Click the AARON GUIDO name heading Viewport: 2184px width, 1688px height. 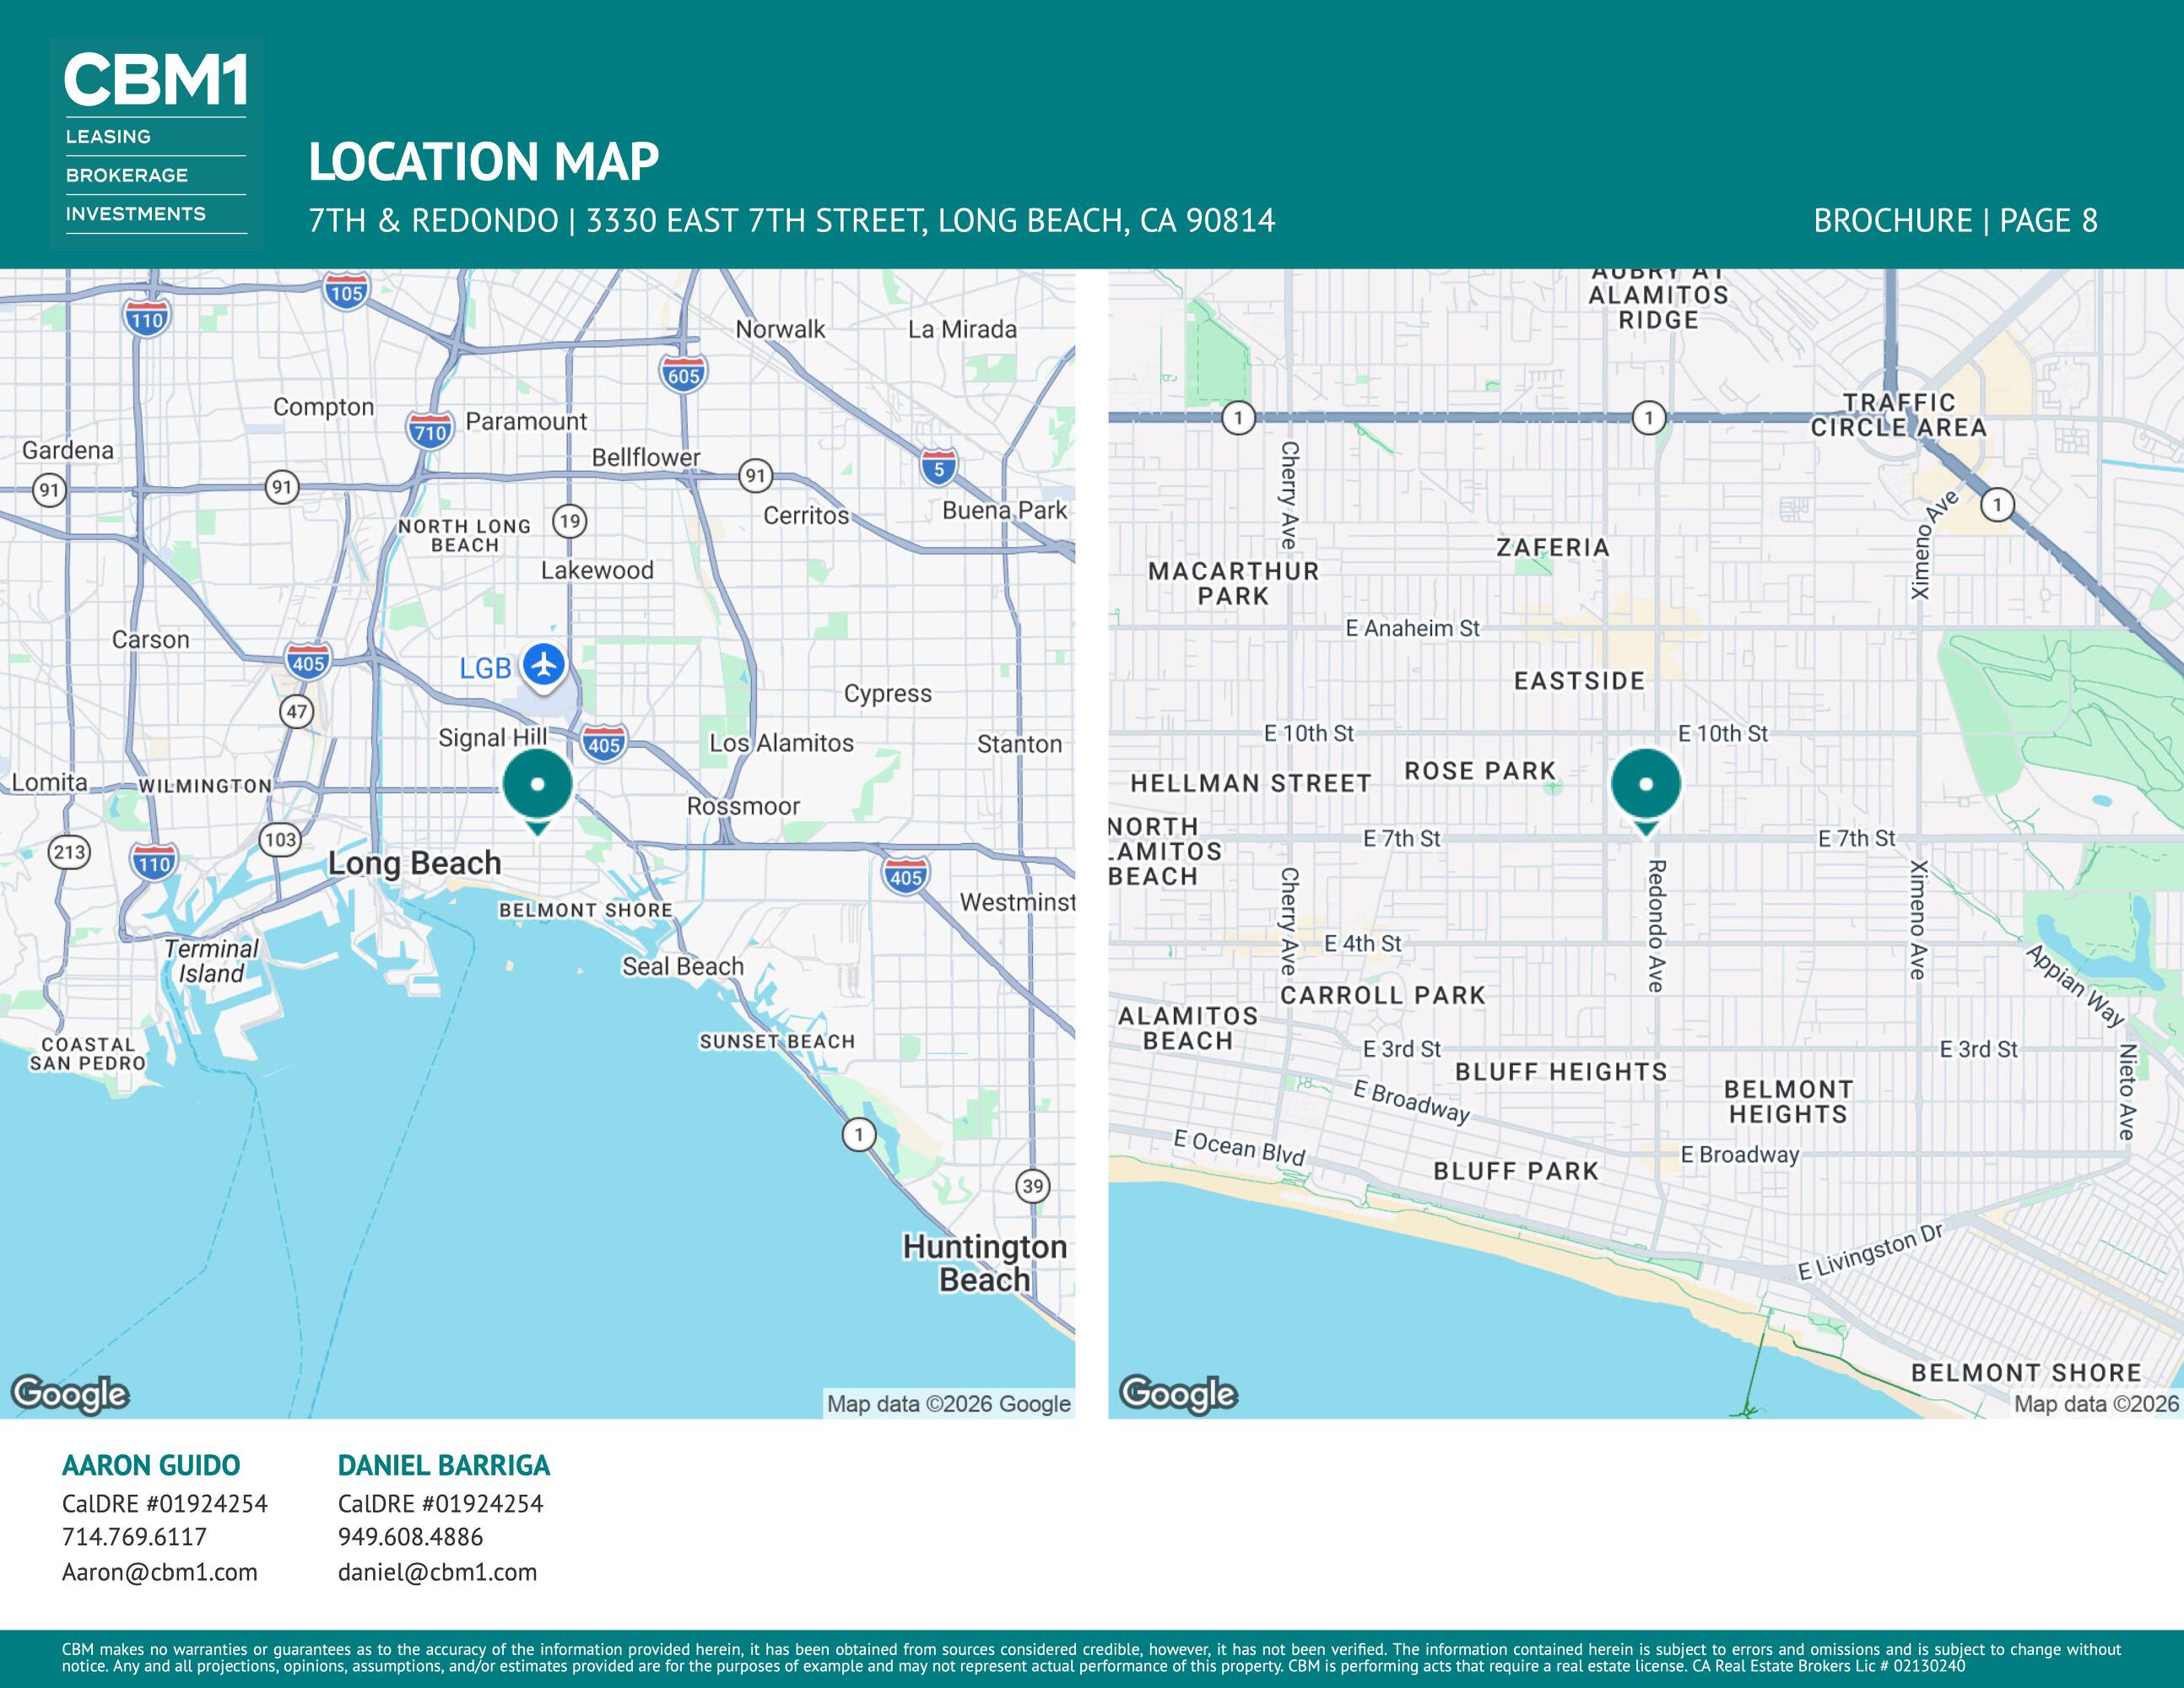click(x=151, y=1465)
